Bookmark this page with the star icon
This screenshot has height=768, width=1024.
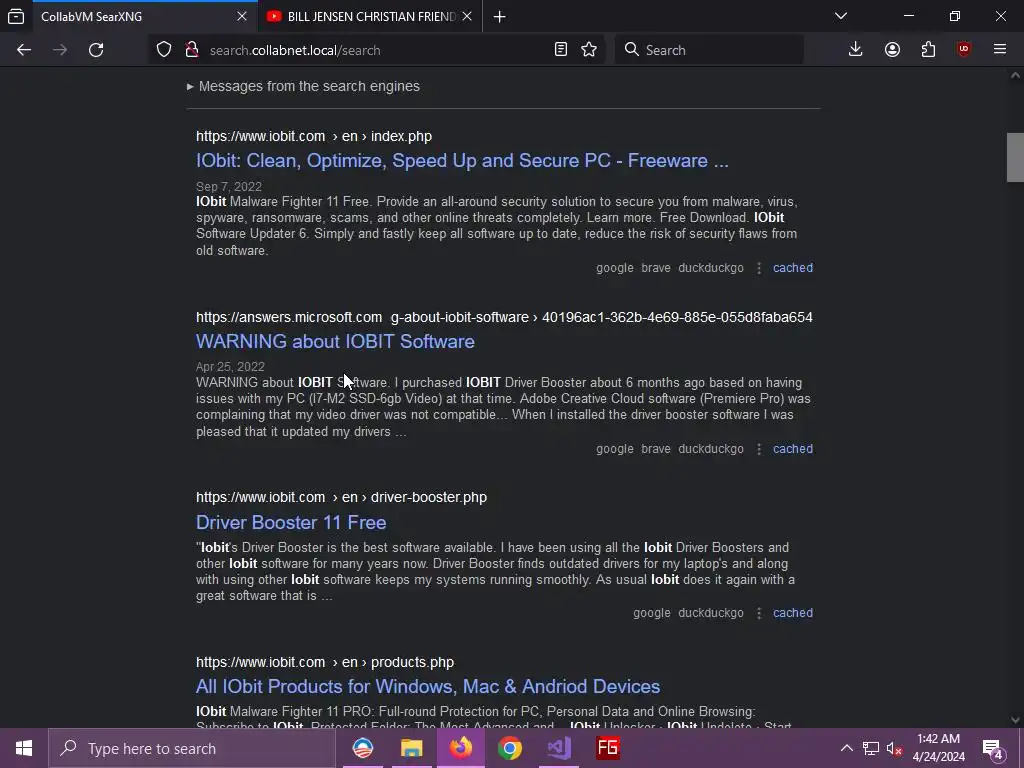589,50
